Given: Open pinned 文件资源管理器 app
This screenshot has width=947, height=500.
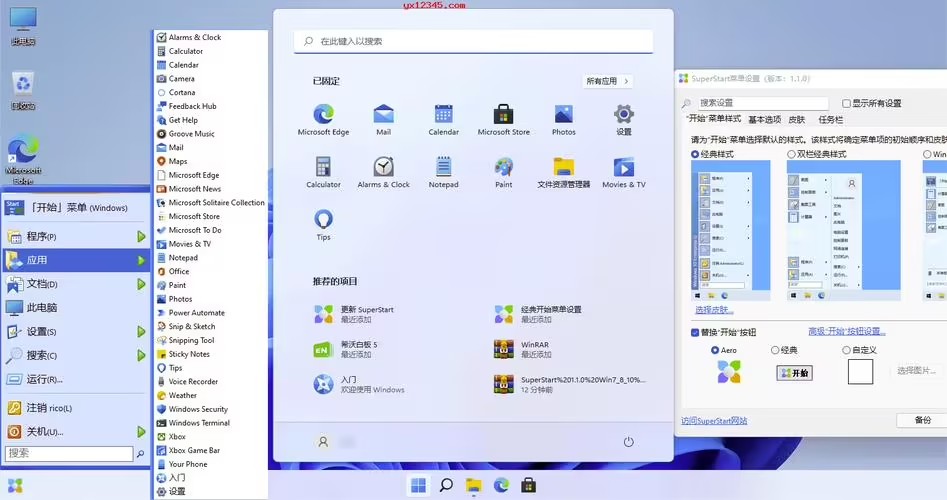Looking at the screenshot, I should pyautogui.click(x=563, y=172).
